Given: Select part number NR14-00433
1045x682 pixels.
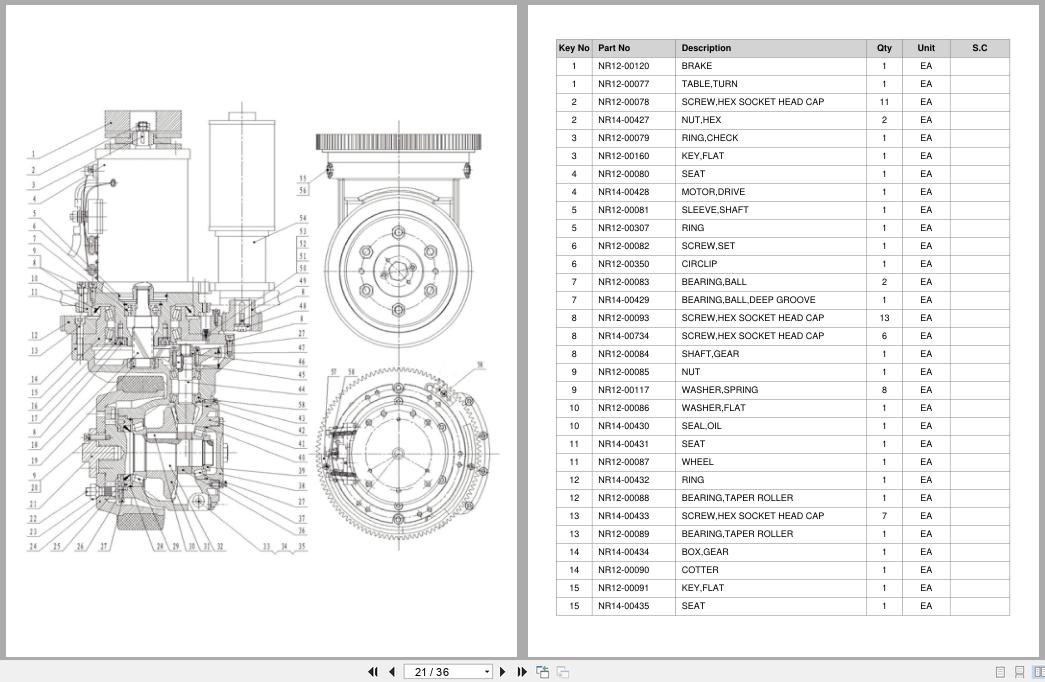Looking at the screenshot, I should pos(623,516).
